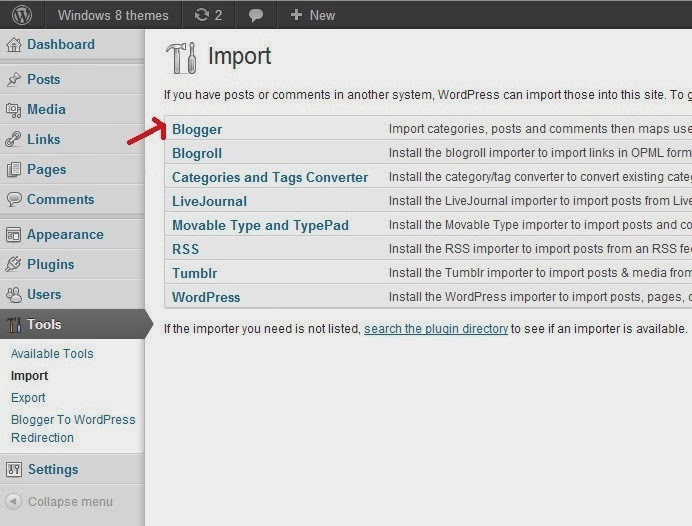Click the Links chain icon
This screenshot has height=526, width=692.
click(x=13, y=139)
